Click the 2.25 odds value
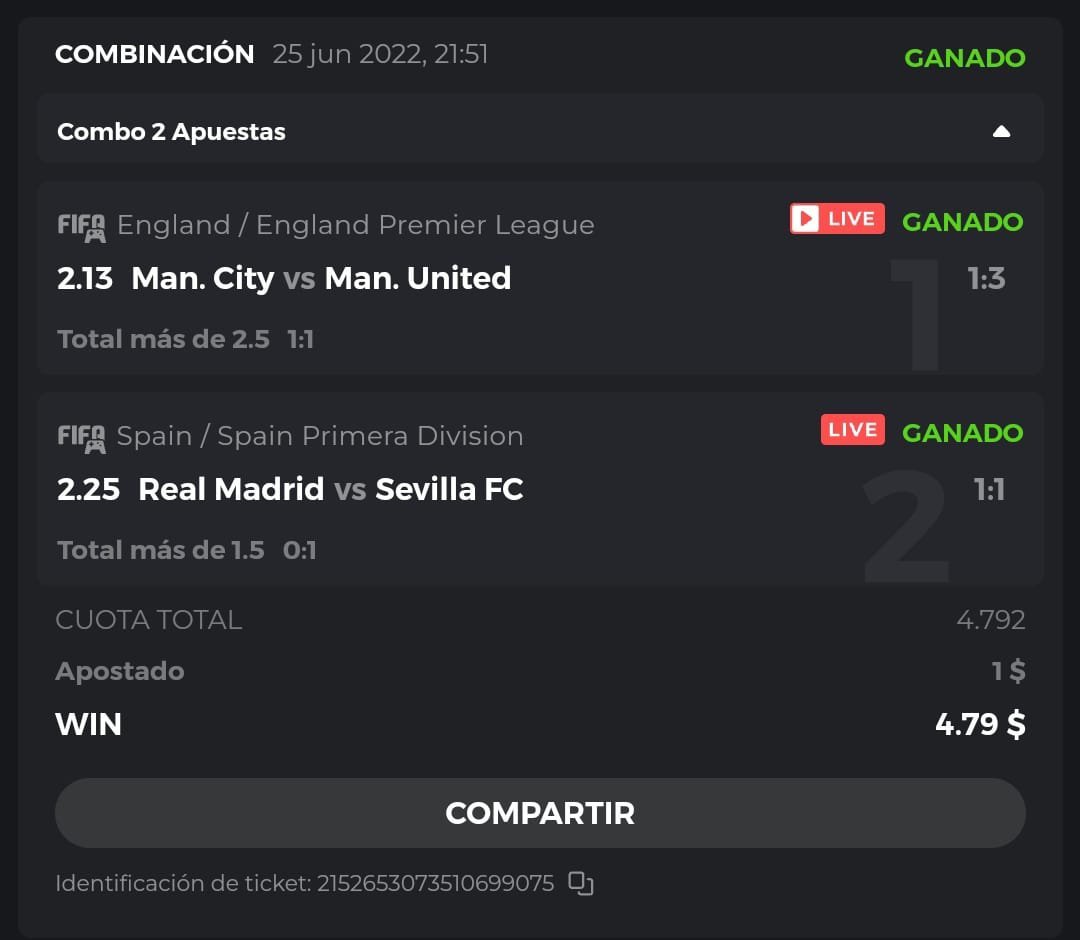 click(88, 489)
